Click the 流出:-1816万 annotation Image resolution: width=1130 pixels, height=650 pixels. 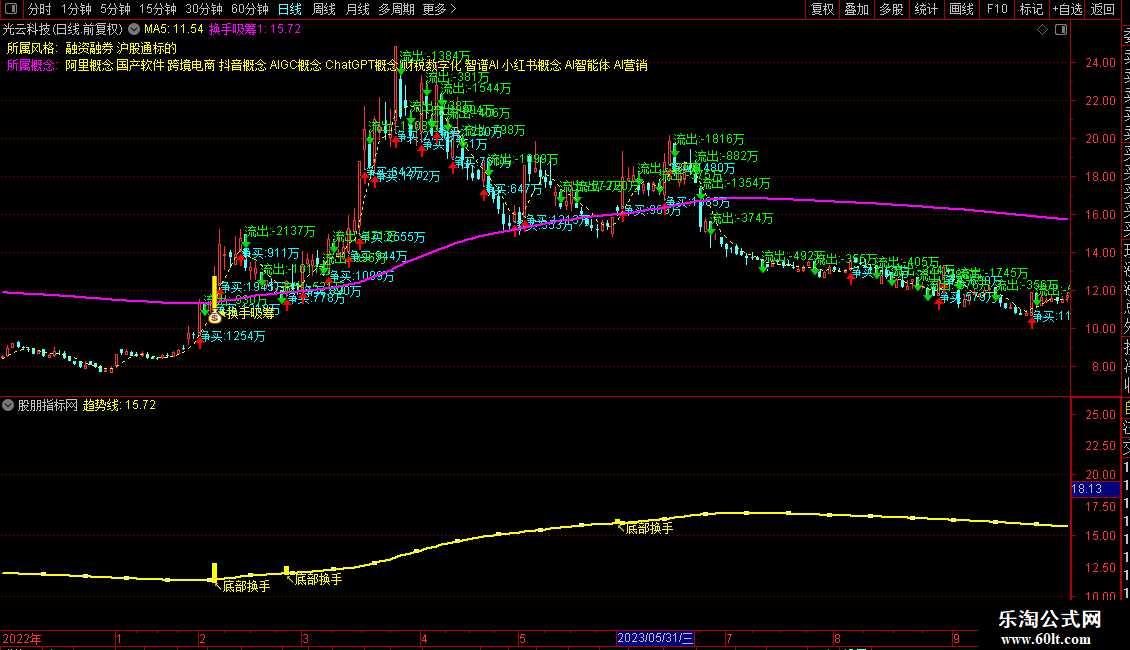tap(708, 139)
